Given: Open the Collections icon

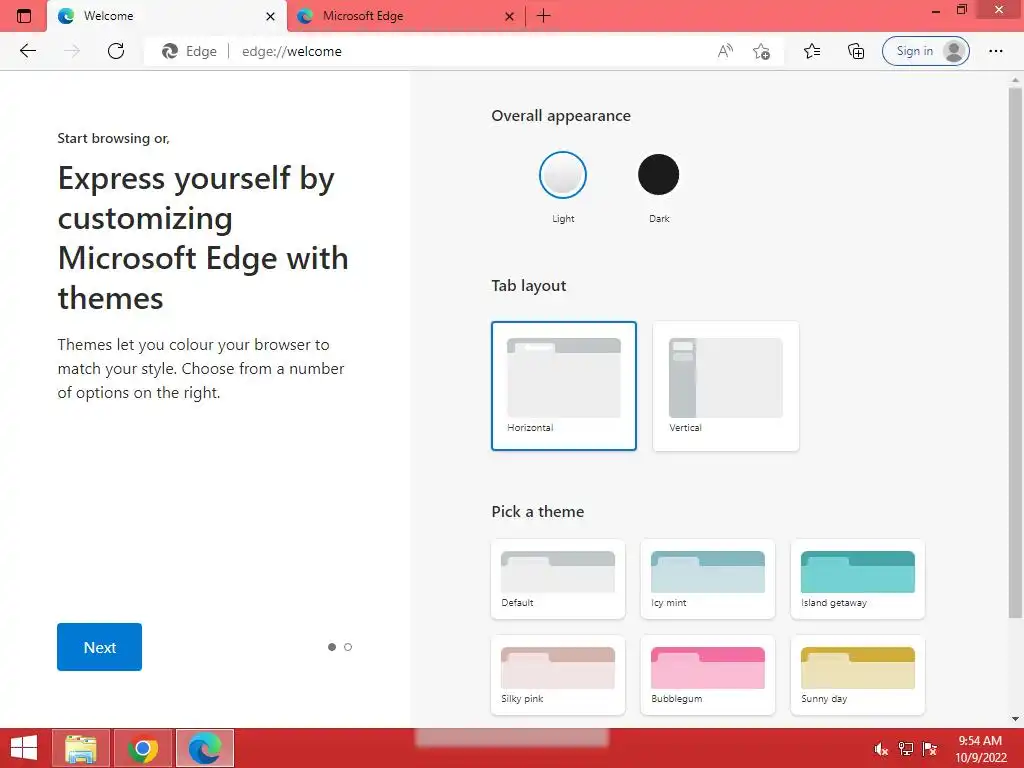Looking at the screenshot, I should point(856,51).
